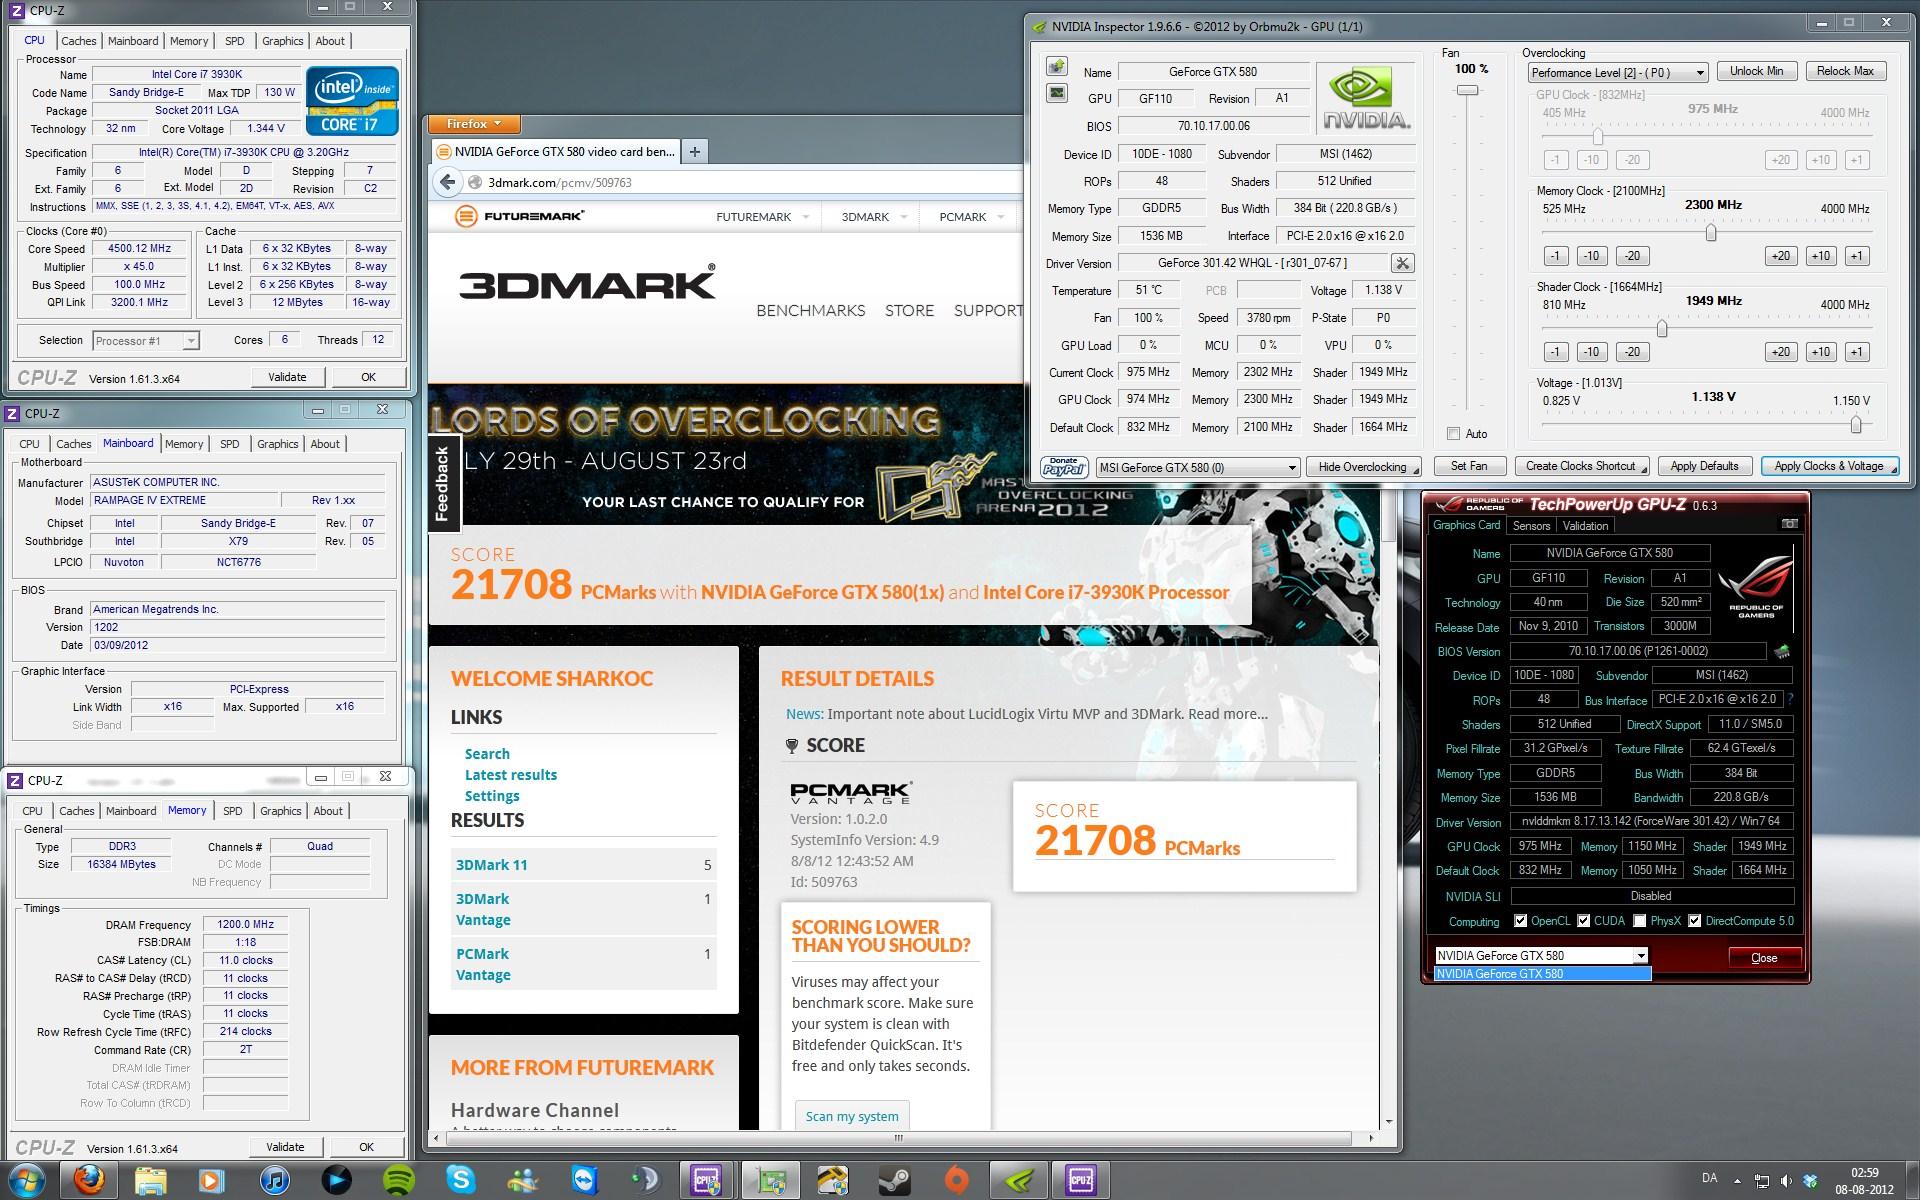Click Validate in top CPU-Z window
This screenshot has width=1920, height=1200.
[x=287, y=377]
